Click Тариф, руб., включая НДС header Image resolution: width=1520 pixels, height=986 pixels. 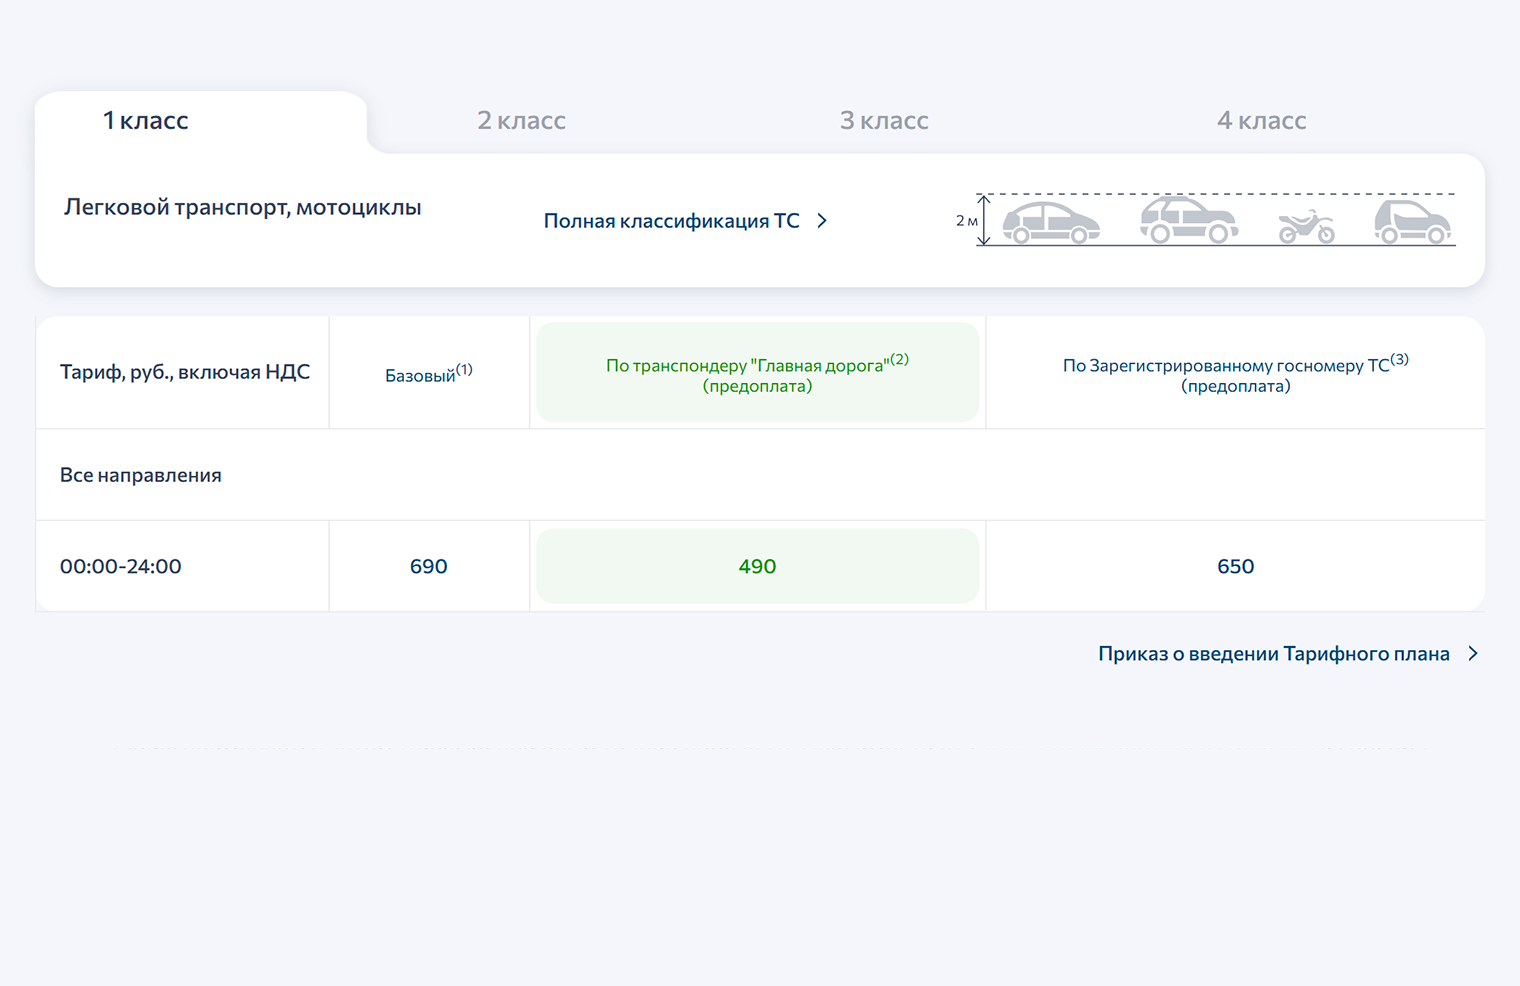(x=185, y=372)
